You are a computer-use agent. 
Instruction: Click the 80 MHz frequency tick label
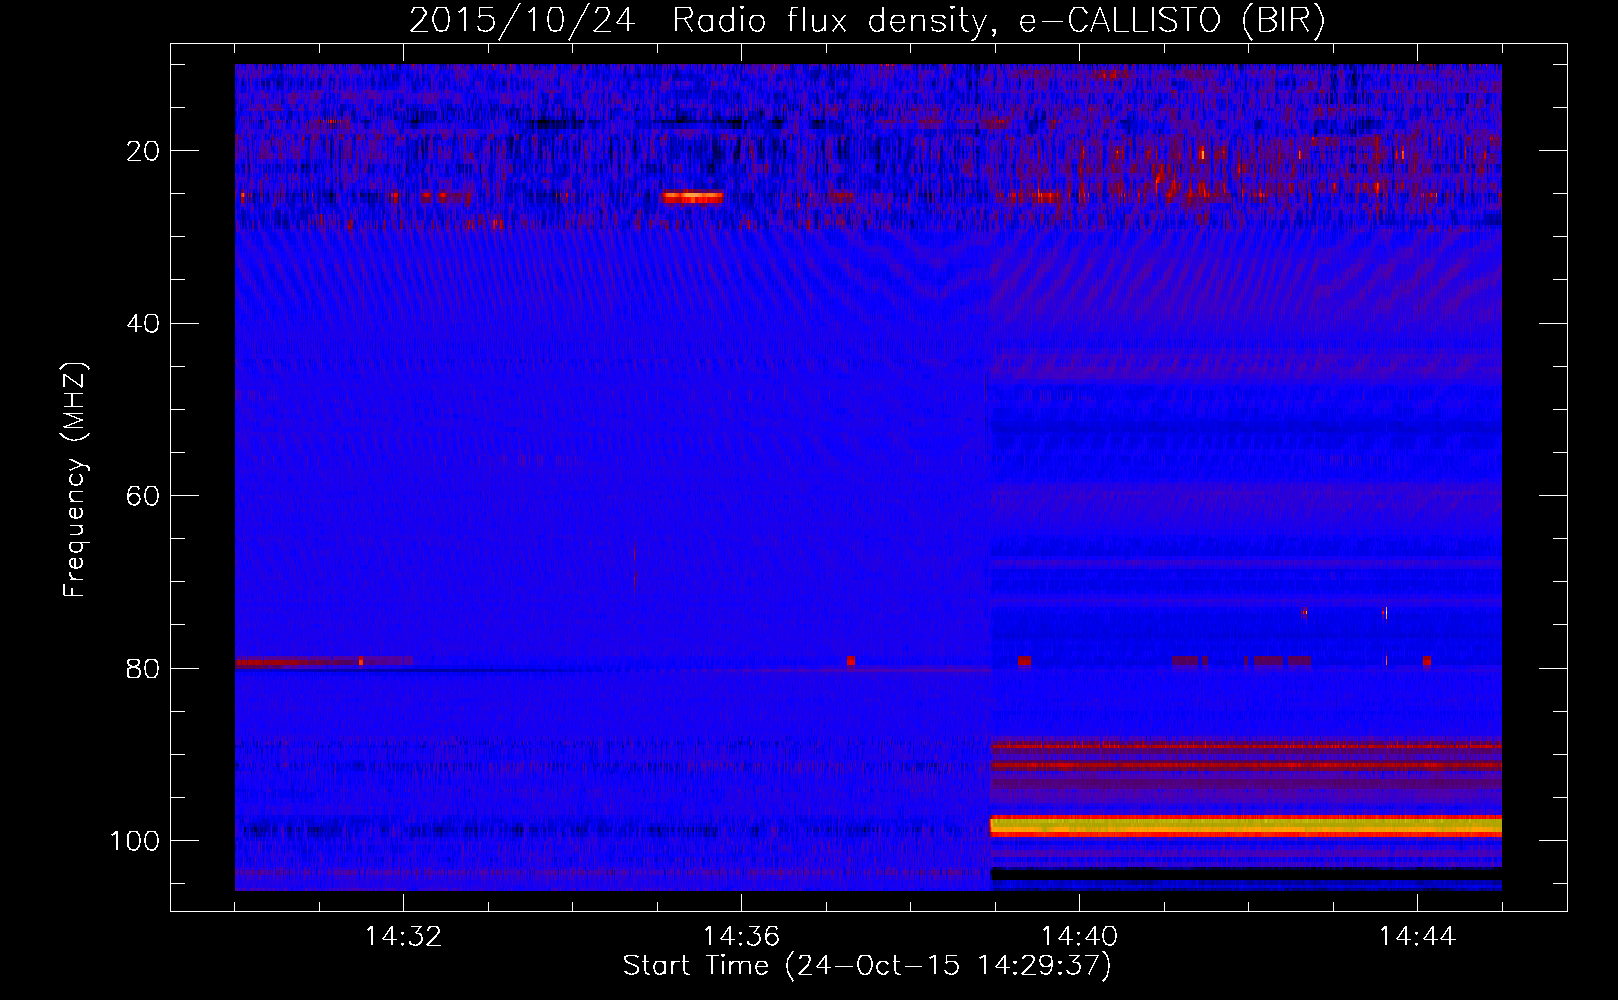144,668
